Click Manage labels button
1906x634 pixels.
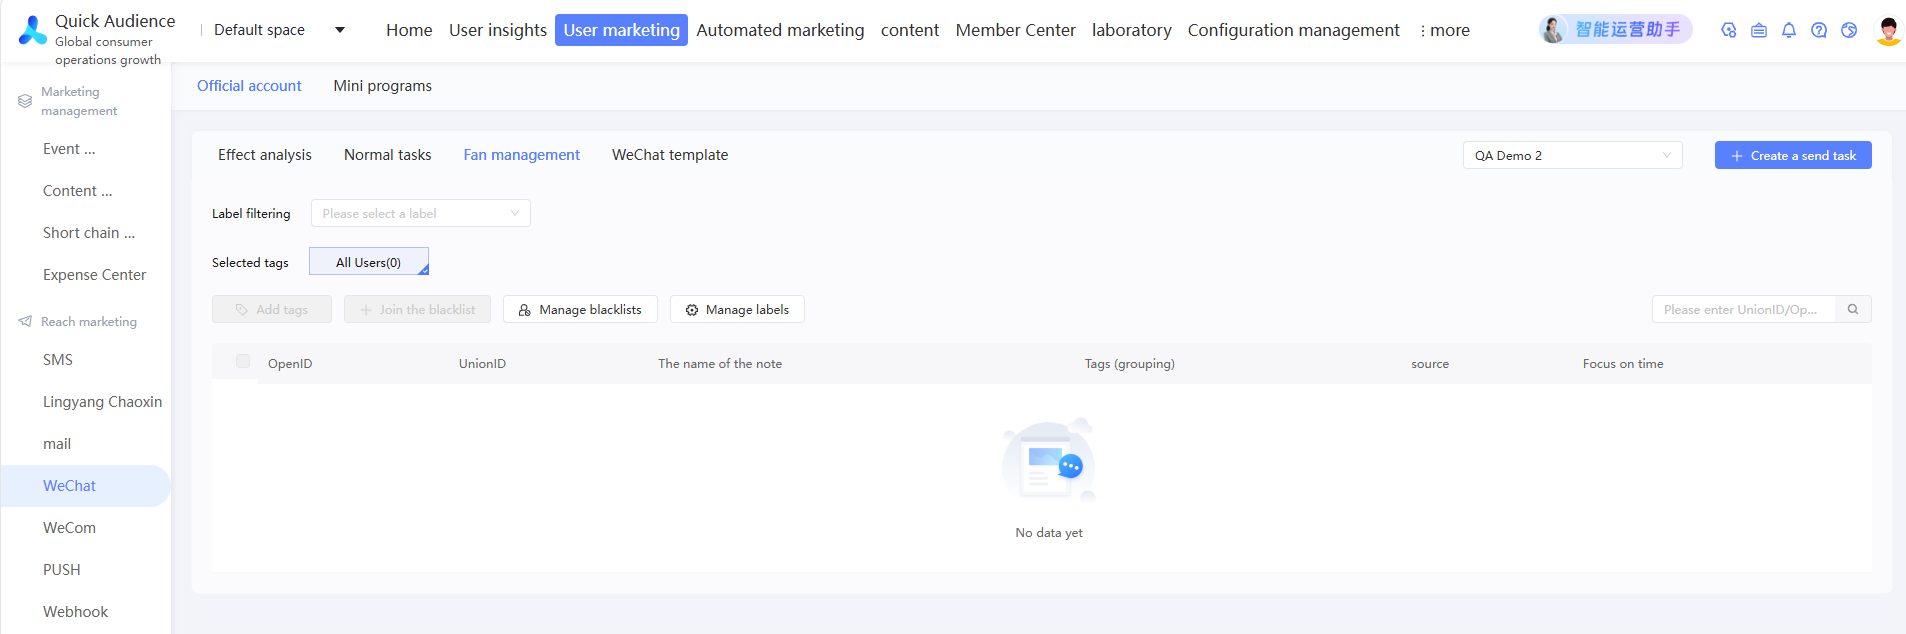[737, 309]
